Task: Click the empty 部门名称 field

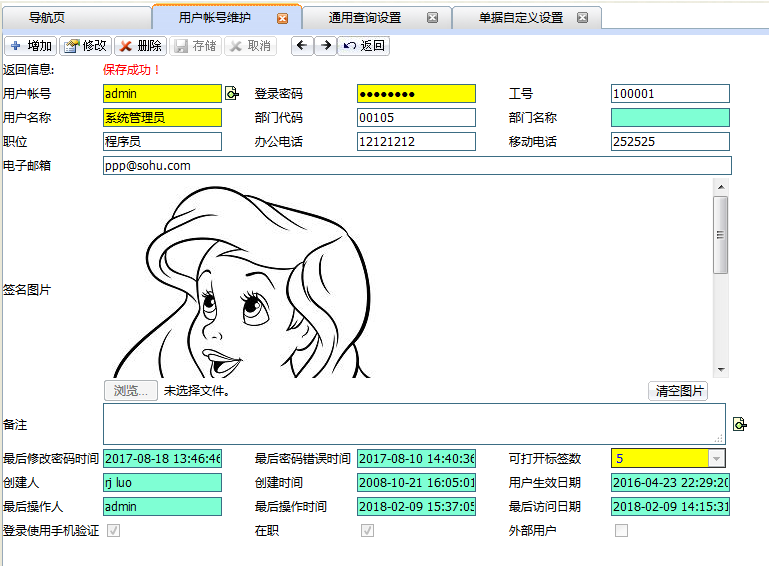Action: [x=670, y=118]
